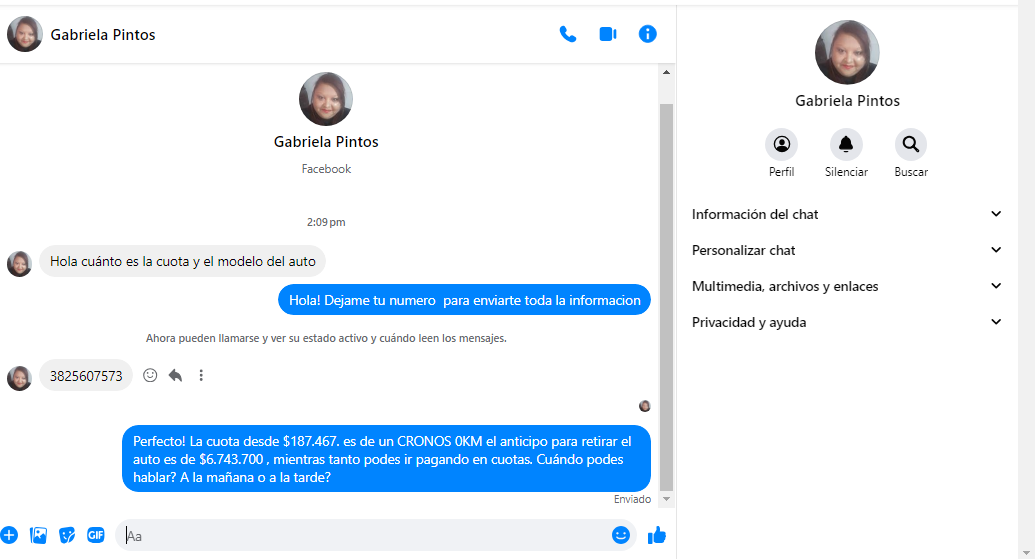Search the conversation using Buscar
The height and width of the screenshot is (559, 1035).
(x=910, y=145)
